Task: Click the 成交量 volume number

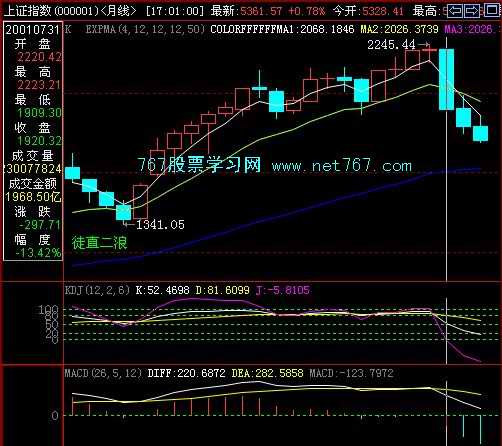Action: (x=33, y=169)
